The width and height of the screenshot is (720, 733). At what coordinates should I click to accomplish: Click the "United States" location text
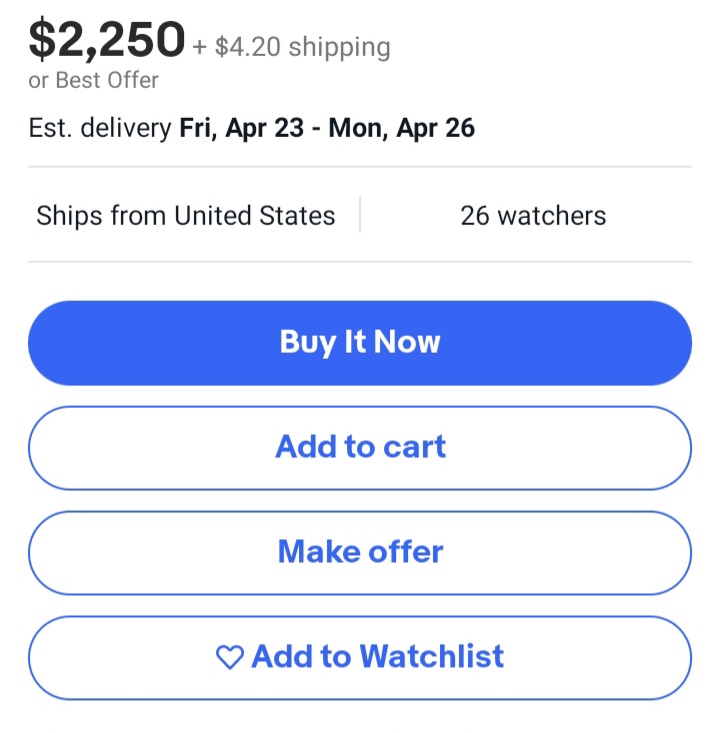coord(255,215)
